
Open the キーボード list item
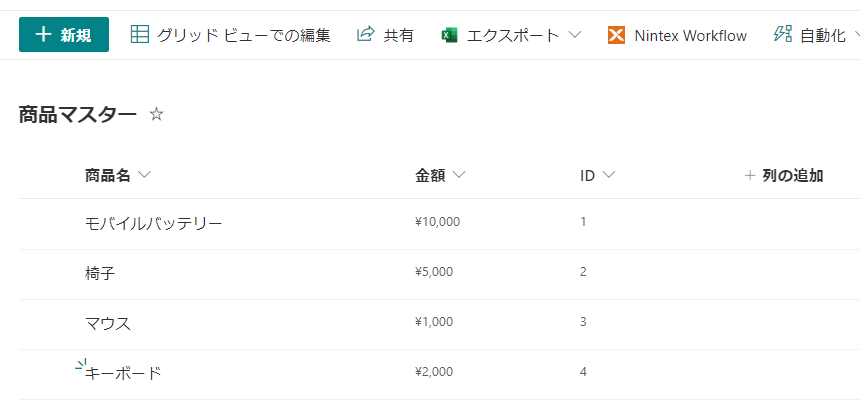123,373
